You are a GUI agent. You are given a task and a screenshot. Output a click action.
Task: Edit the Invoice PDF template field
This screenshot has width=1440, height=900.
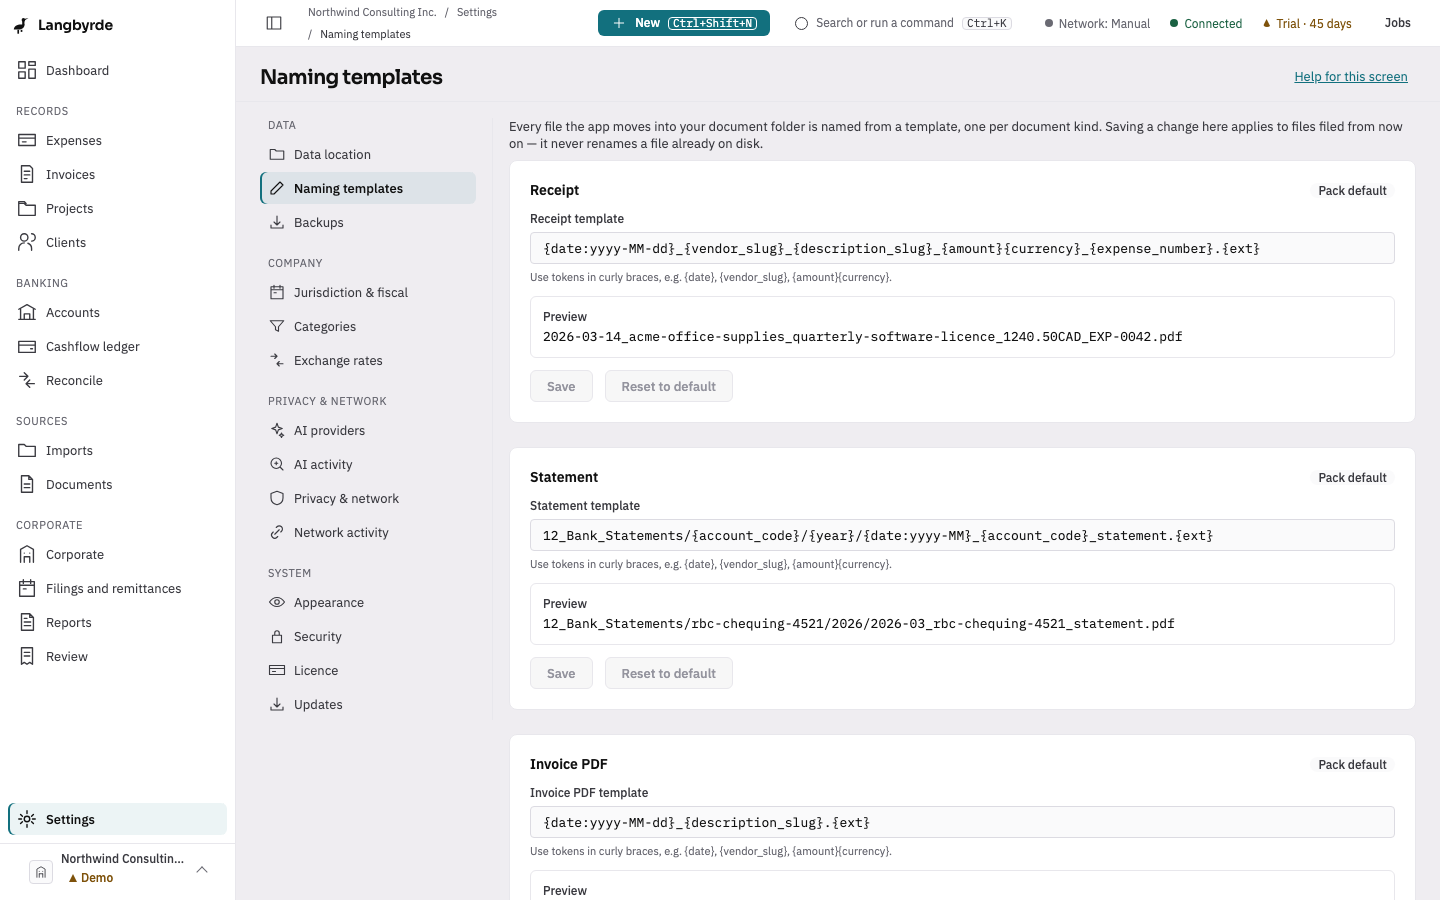coord(962,823)
